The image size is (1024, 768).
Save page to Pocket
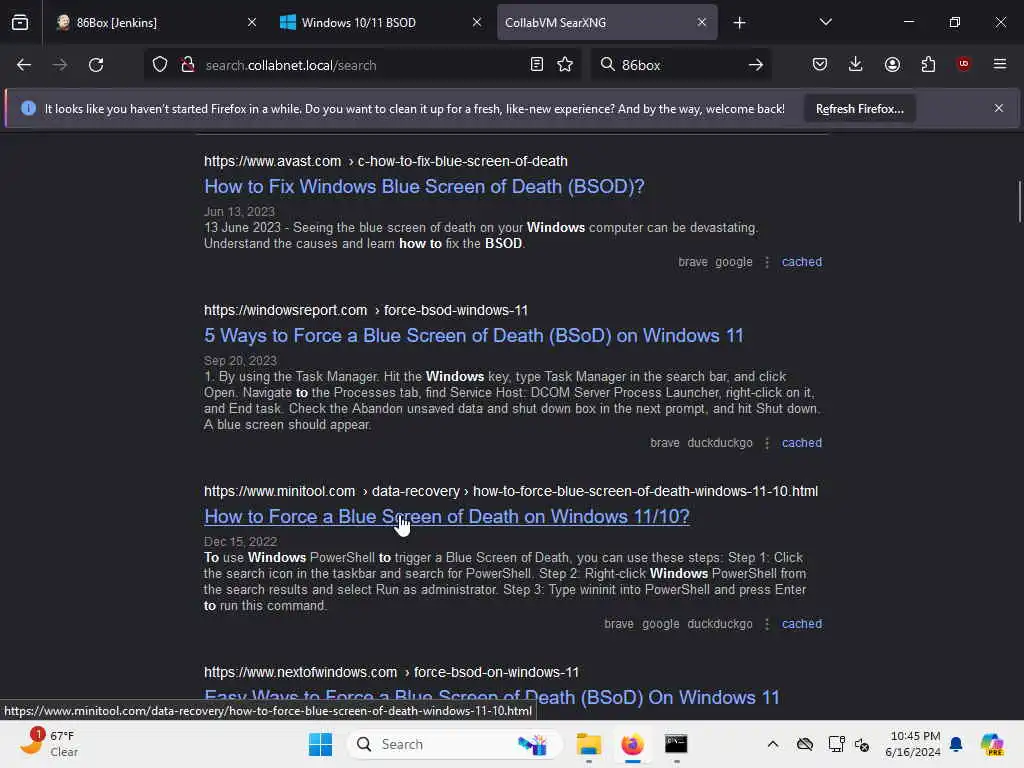tap(820, 65)
